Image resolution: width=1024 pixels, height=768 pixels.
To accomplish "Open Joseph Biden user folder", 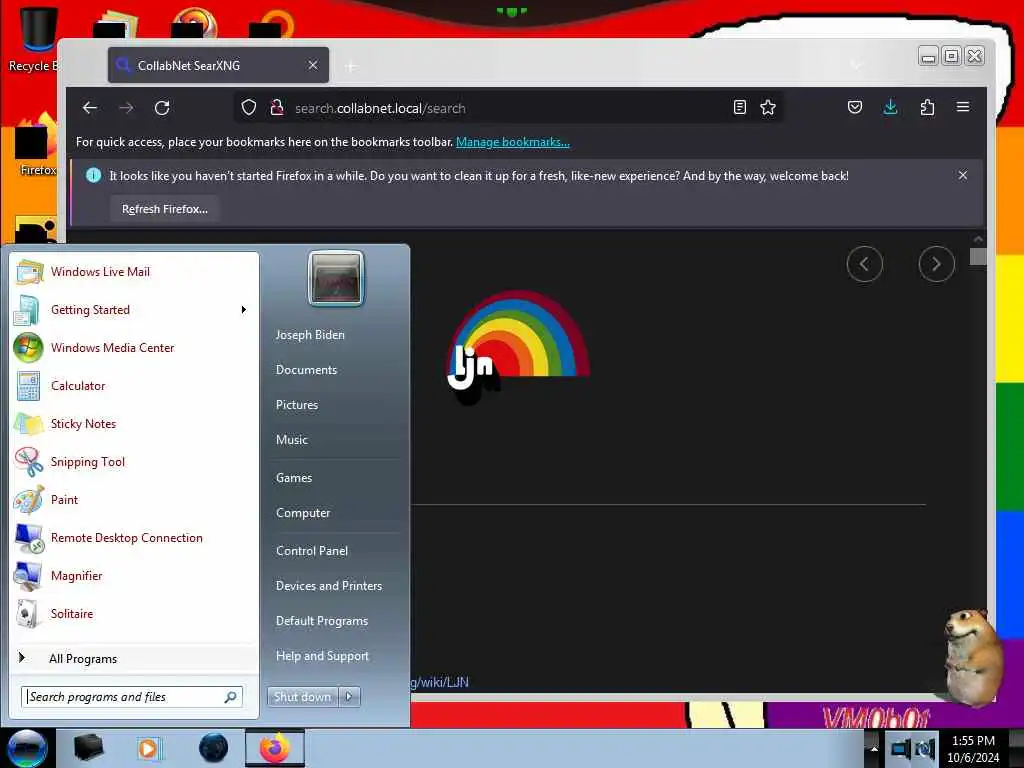I will pyautogui.click(x=310, y=334).
